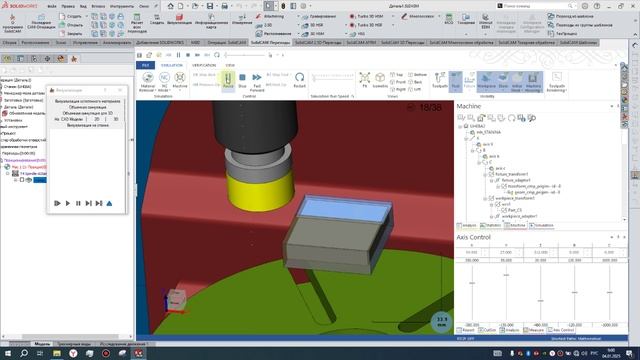The image size is (640, 360).
Task: Switch to the Analysis tab under Machine panel
Action: (x=467, y=225)
